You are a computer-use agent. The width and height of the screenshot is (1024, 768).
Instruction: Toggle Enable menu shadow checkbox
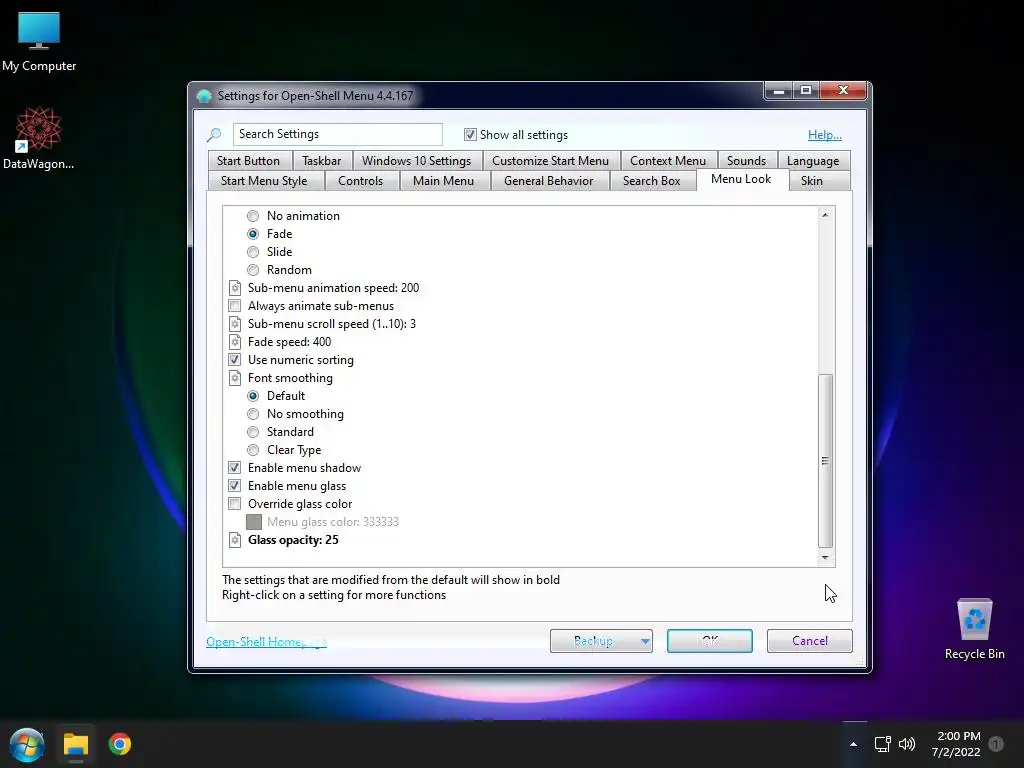(x=234, y=468)
